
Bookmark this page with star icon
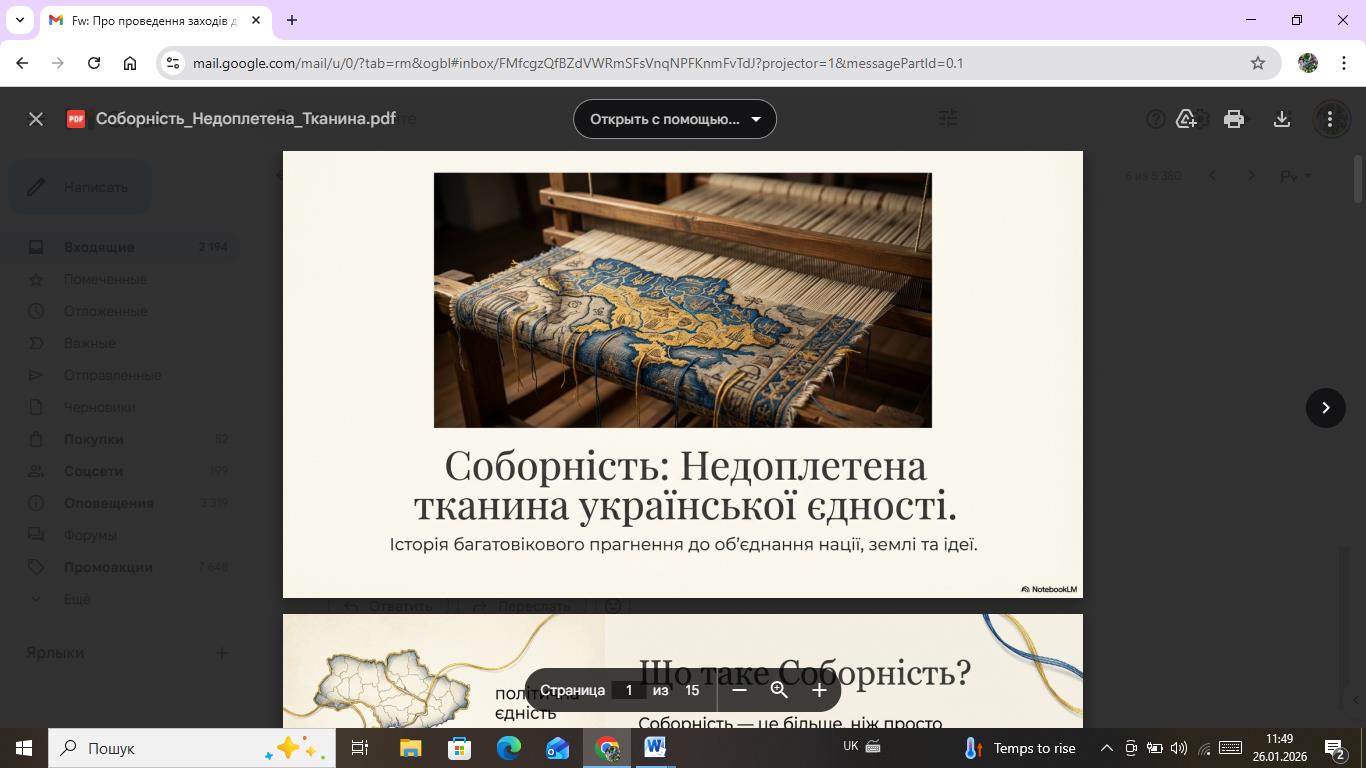coord(1258,63)
